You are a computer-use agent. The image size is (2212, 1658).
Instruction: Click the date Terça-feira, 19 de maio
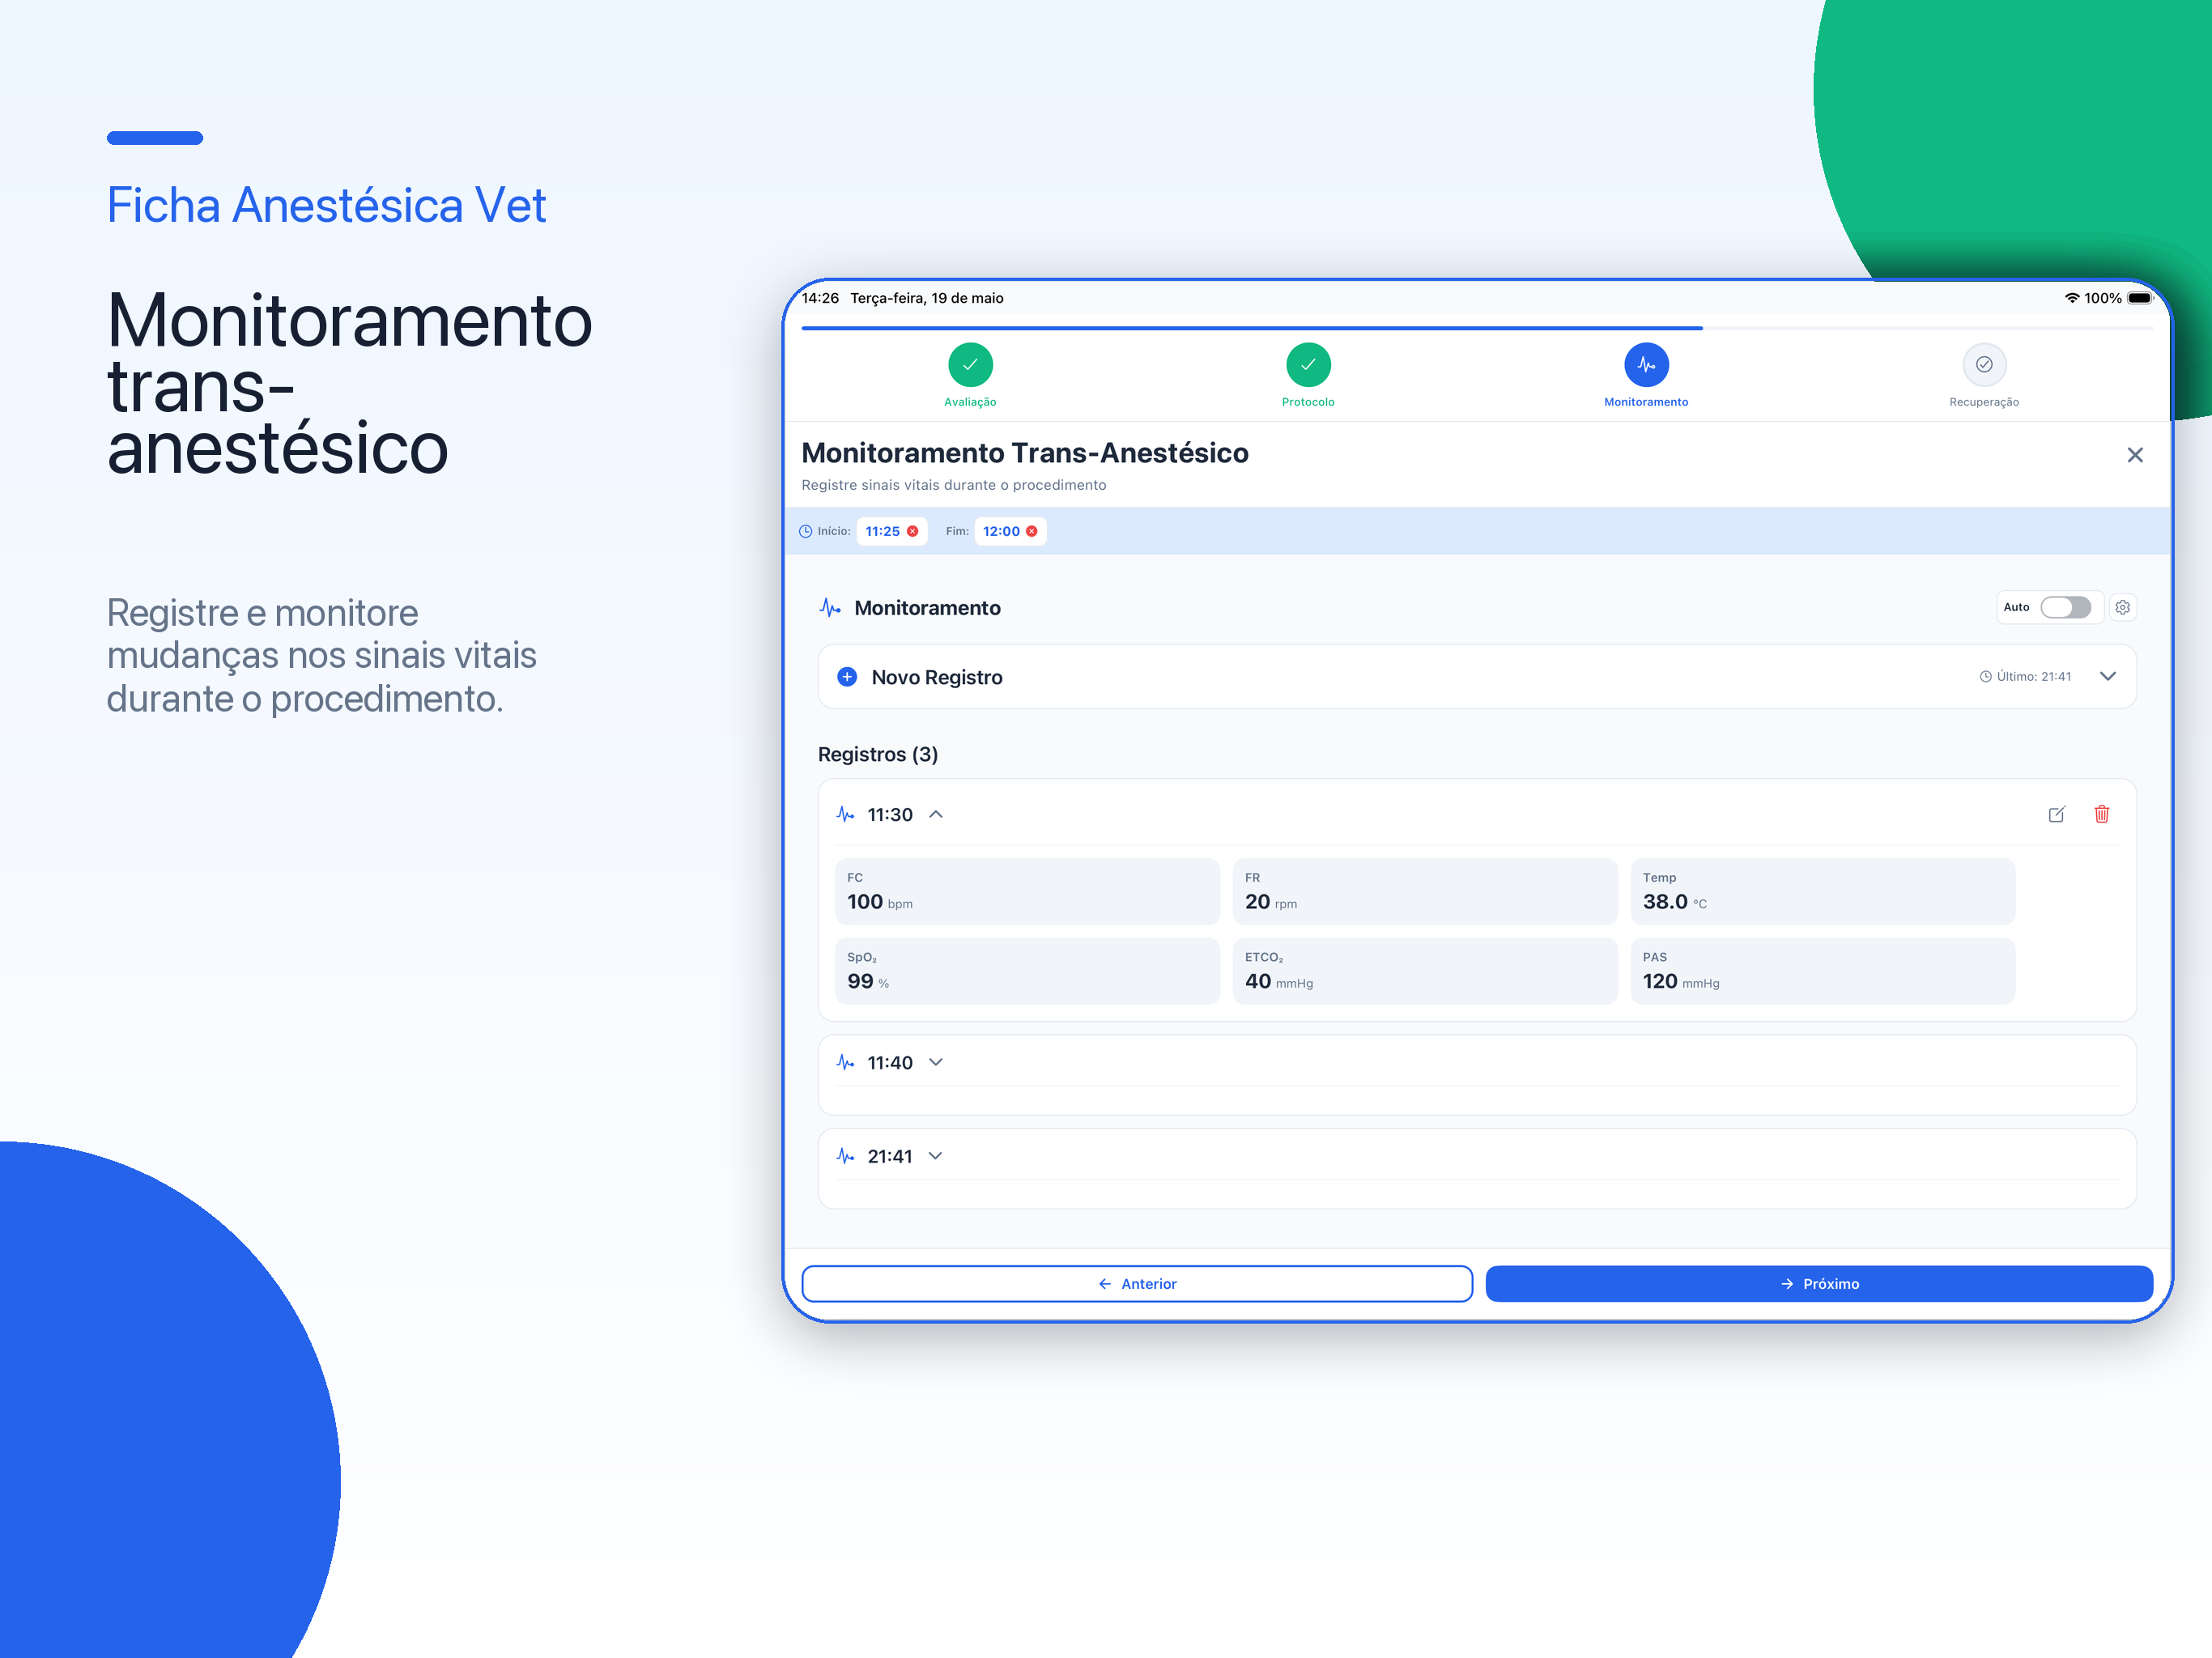(x=927, y=298)
